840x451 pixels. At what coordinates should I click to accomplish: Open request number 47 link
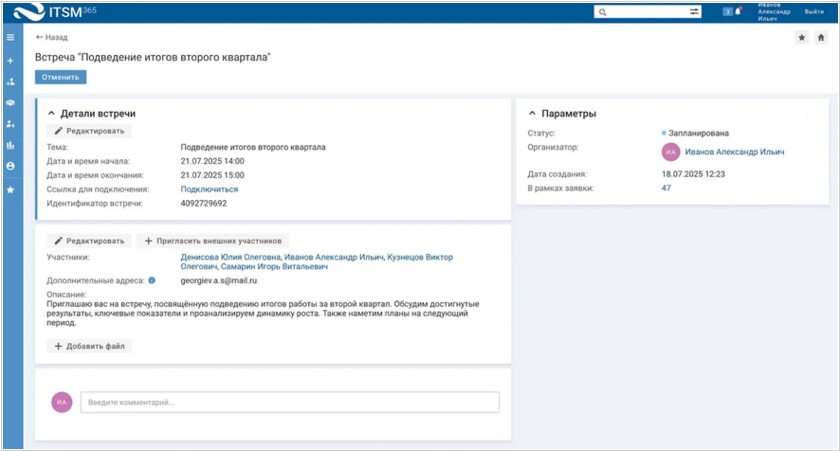pos(666,188)
